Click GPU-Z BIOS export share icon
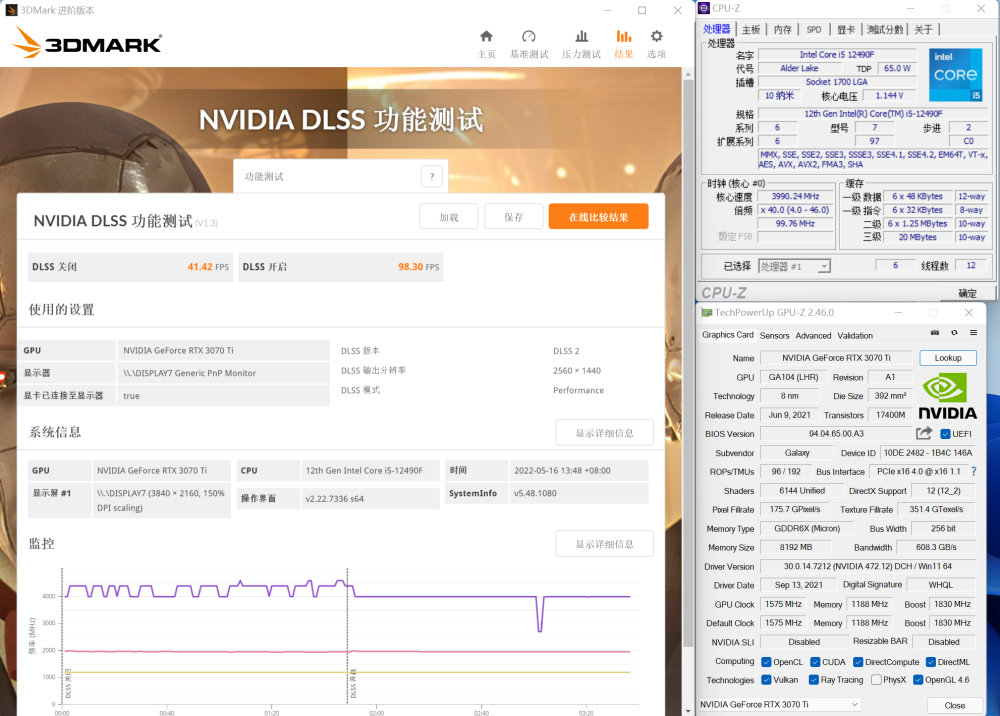Viewport: 1000px width, 716px height. coord(924,434)
